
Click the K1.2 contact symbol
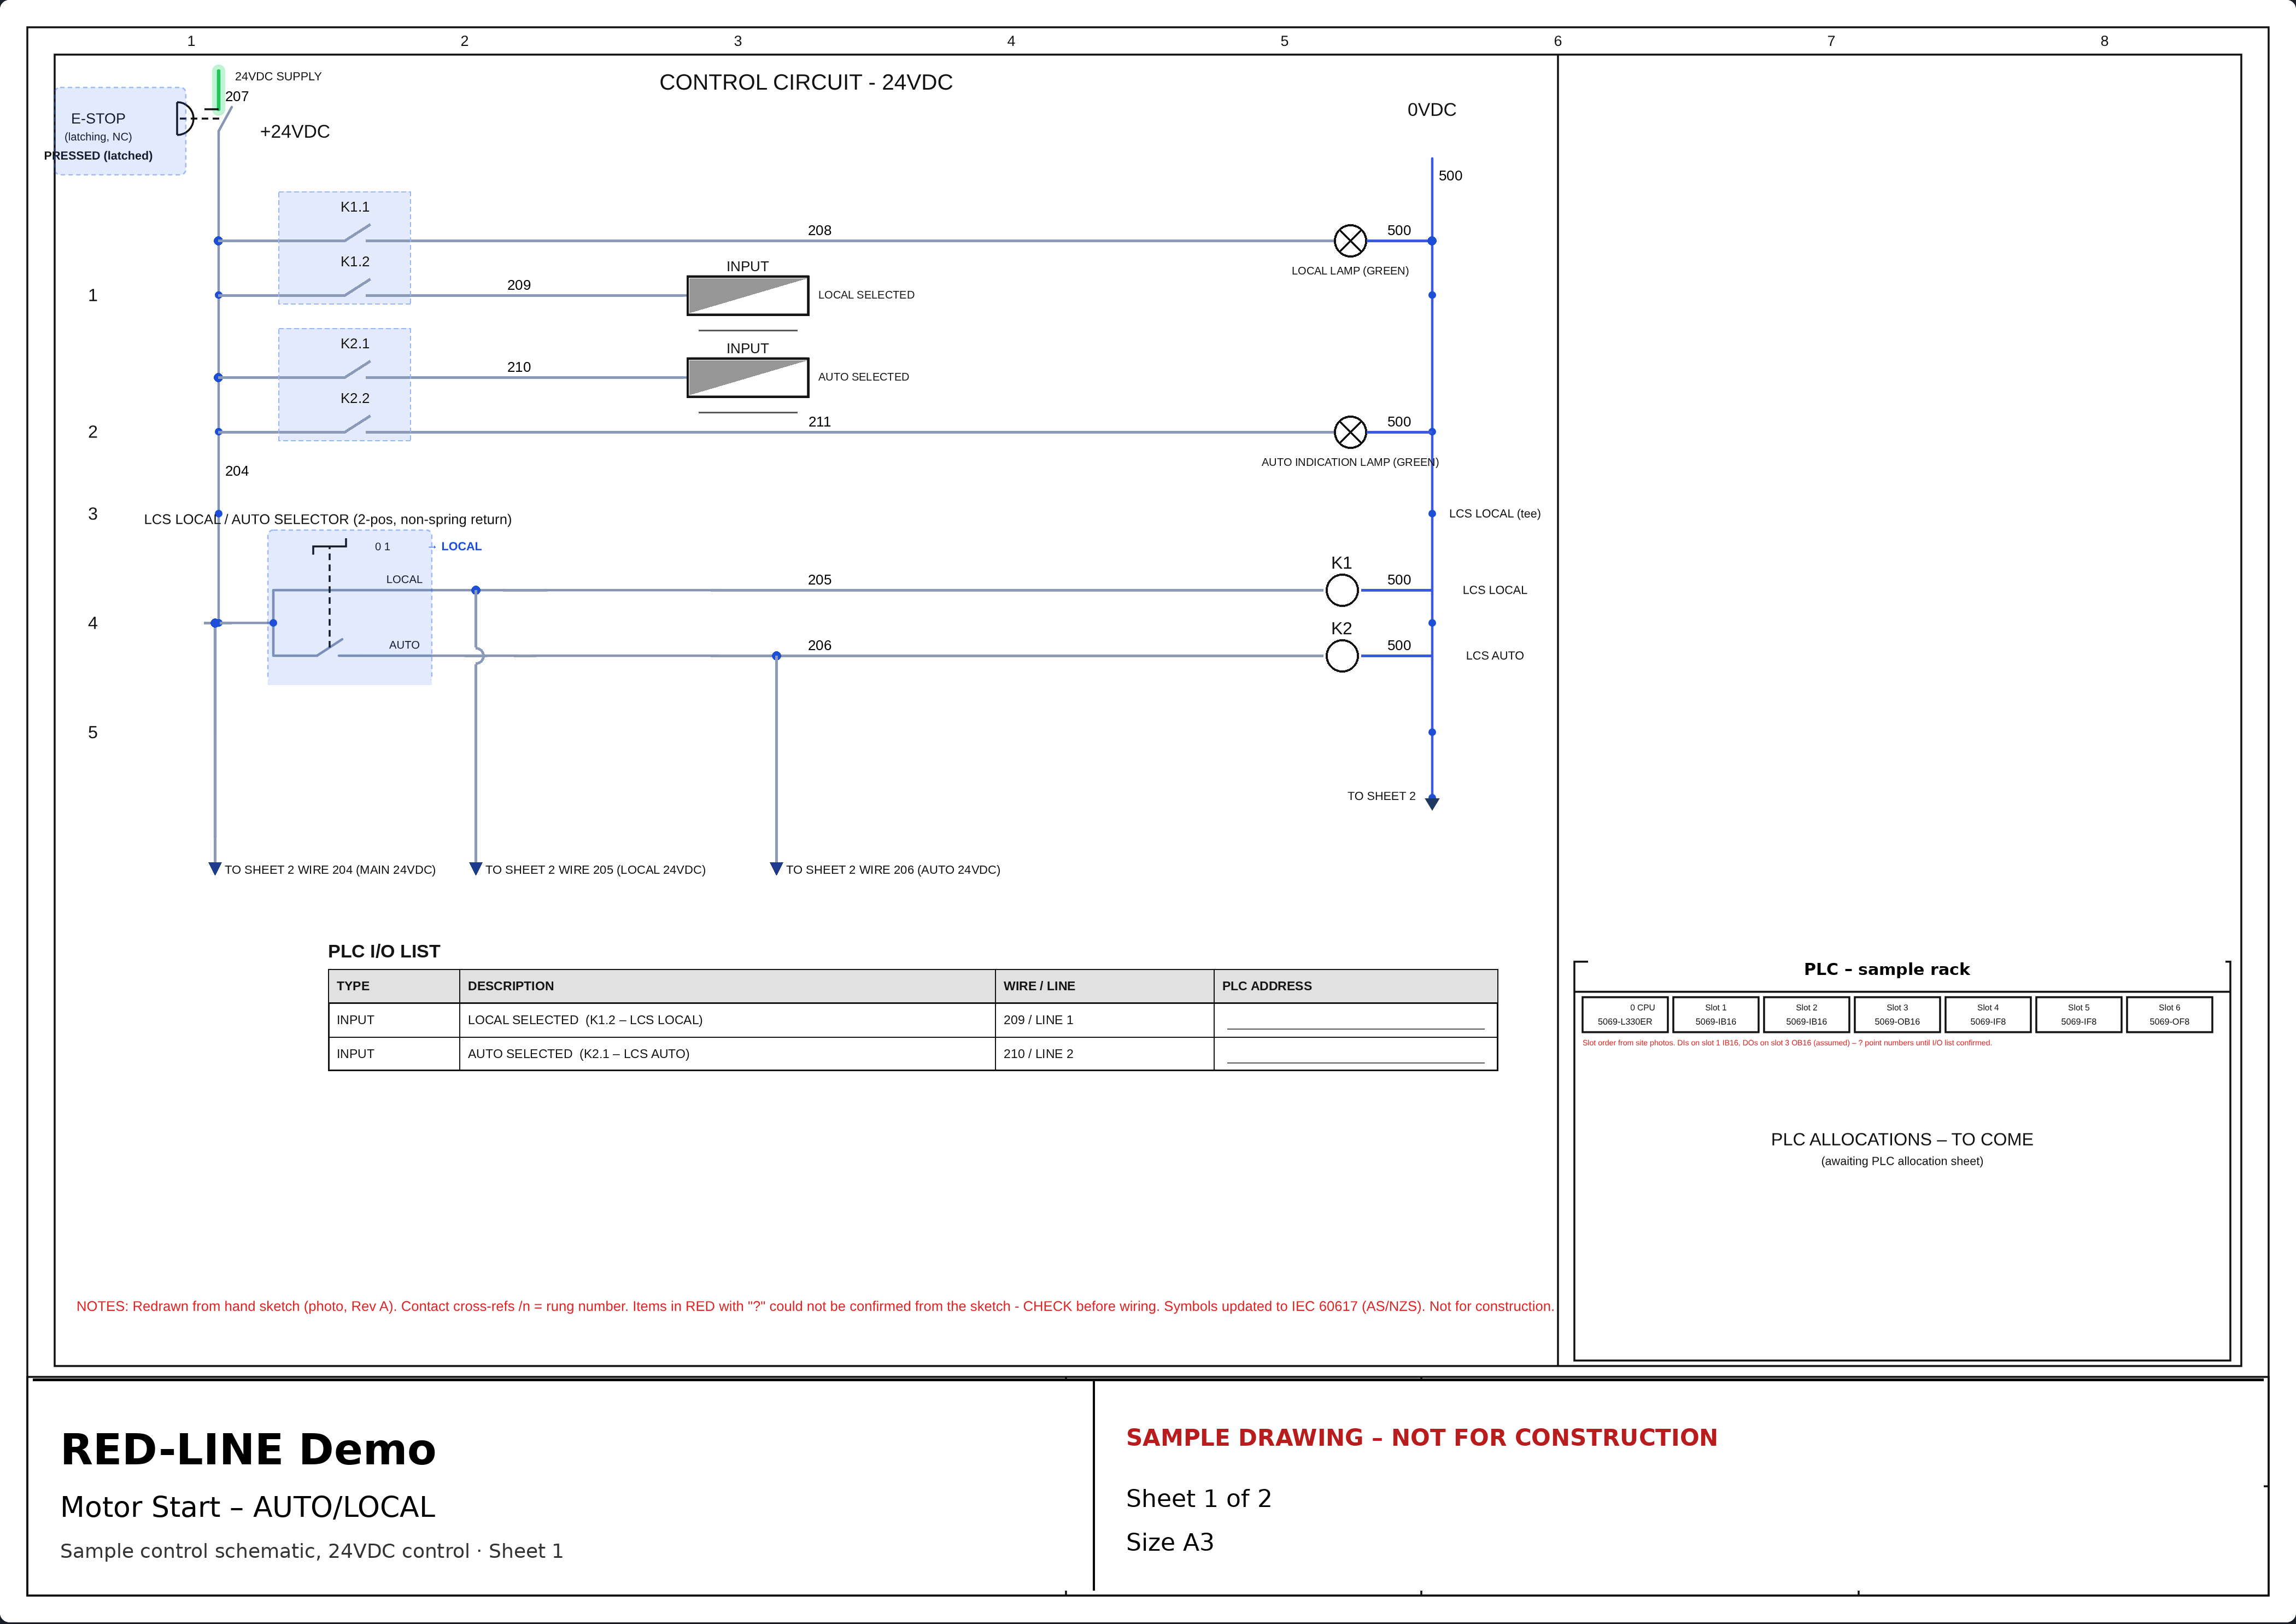(356, 289)
